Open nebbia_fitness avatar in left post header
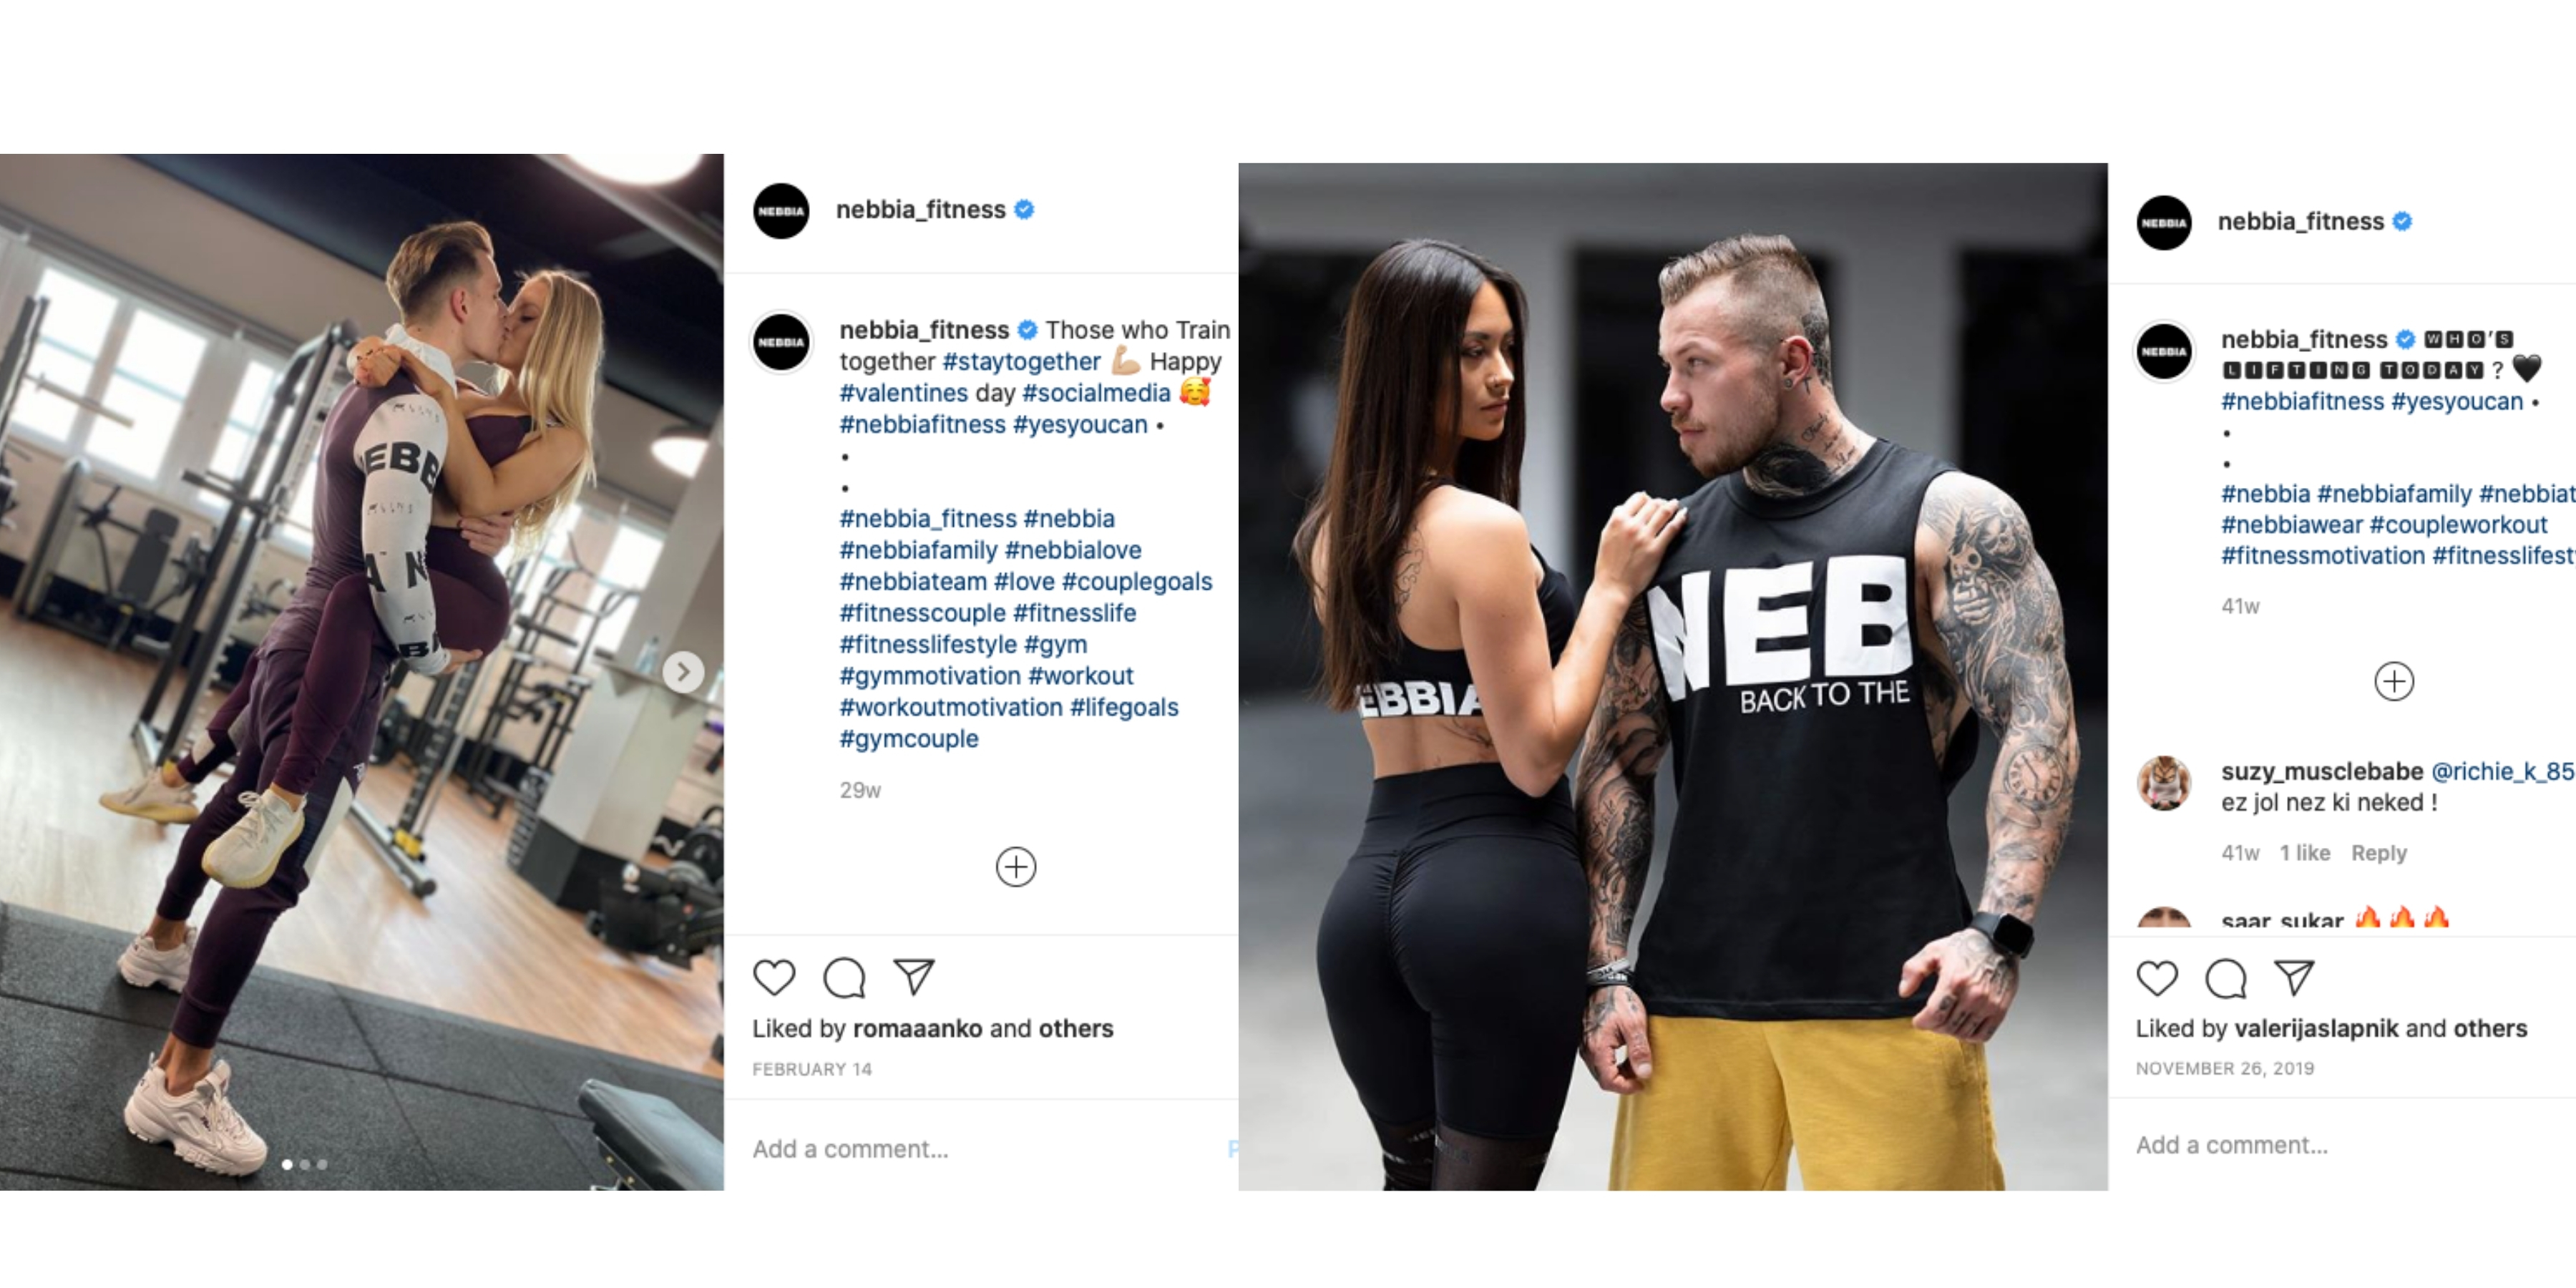The width and height of the screenshot is (2576, 1288). point(781,210)
